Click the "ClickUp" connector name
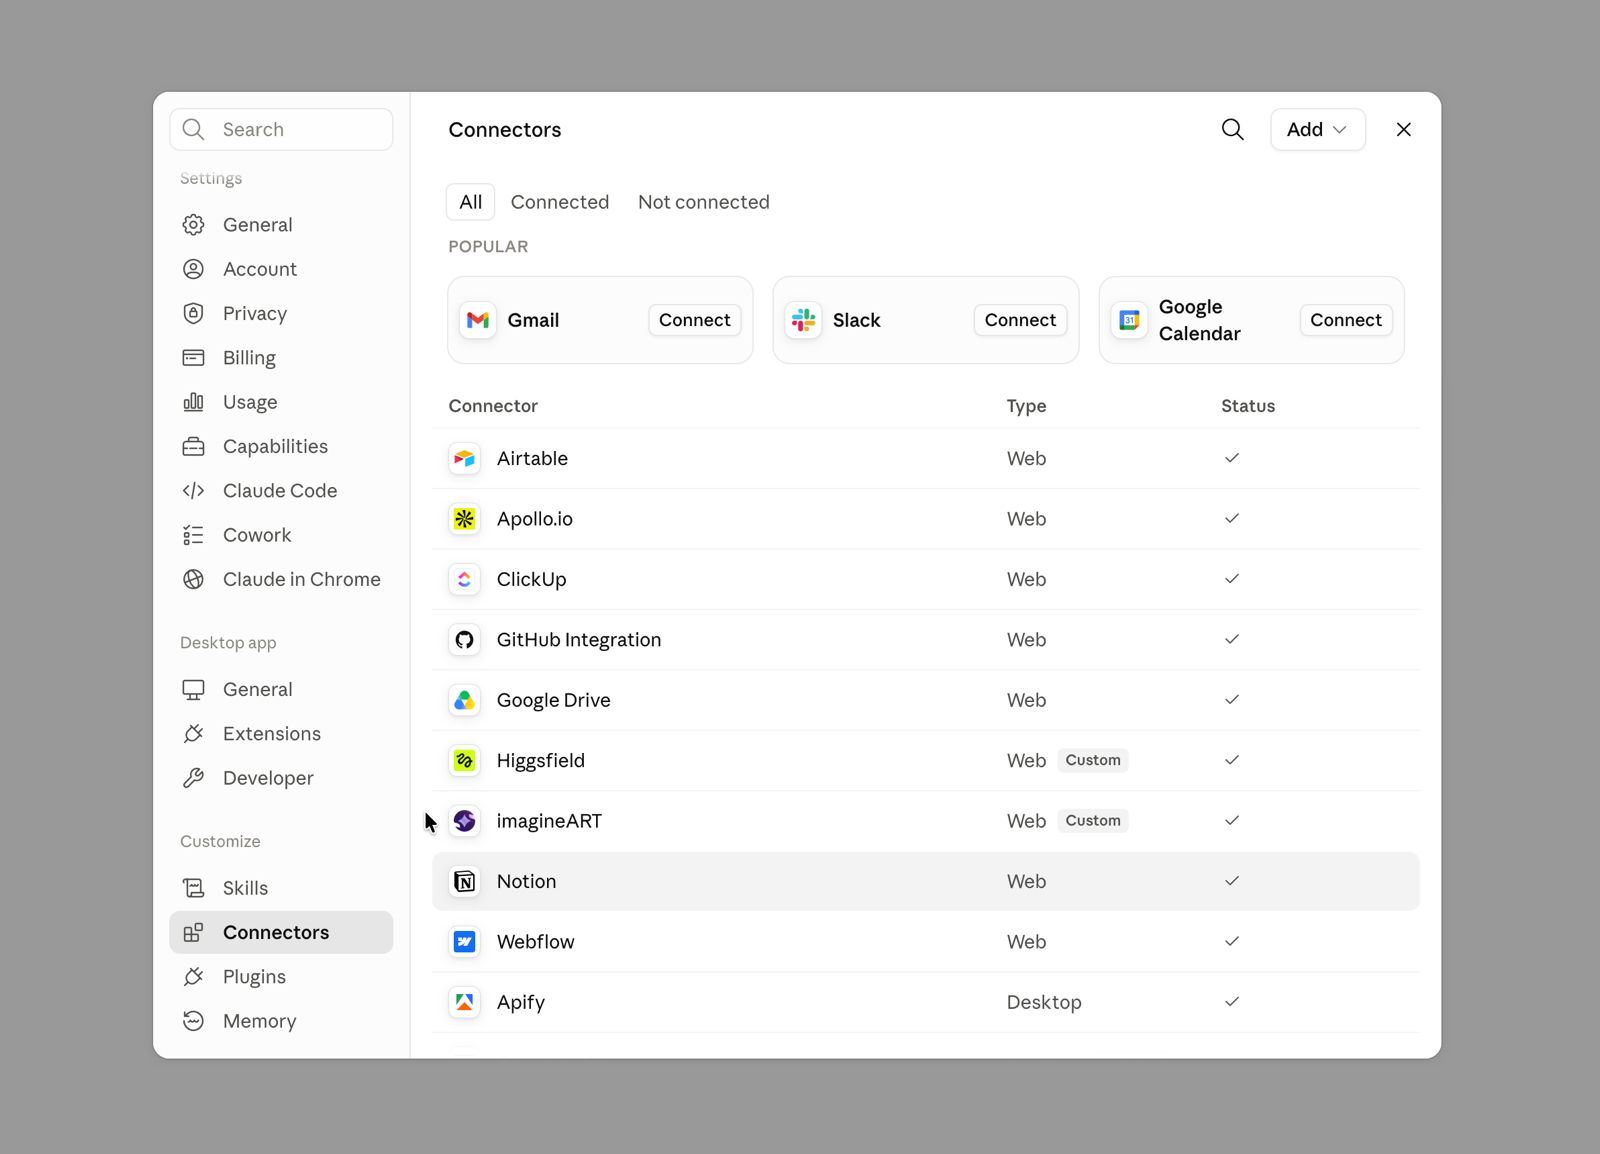The height and width of the screenshot is (1154, 1600). (531, 580)
